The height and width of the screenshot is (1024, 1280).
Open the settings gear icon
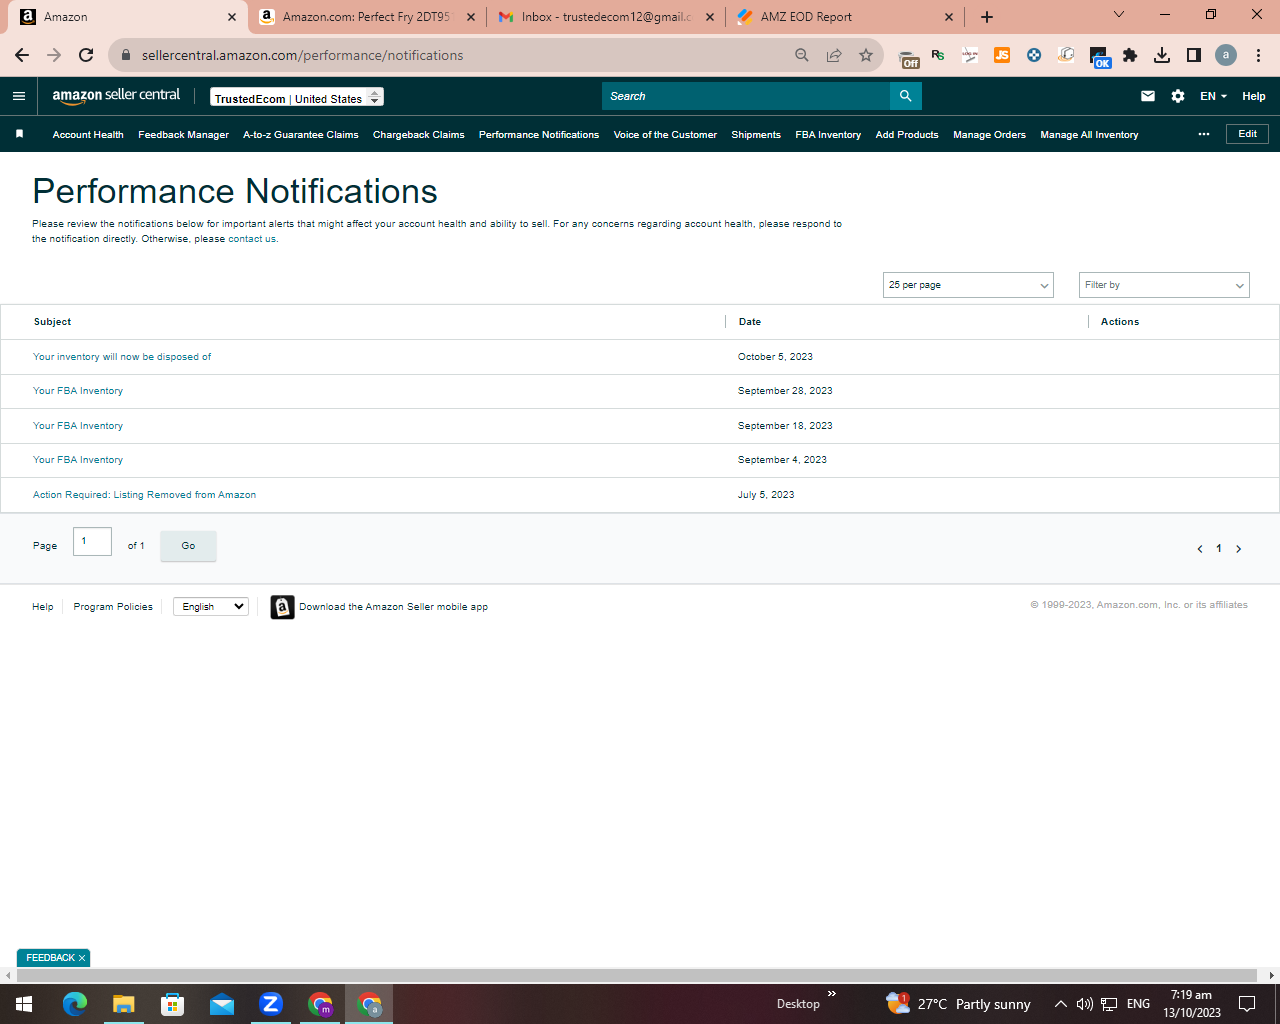pyautogui.click(x=1178, y=96)
